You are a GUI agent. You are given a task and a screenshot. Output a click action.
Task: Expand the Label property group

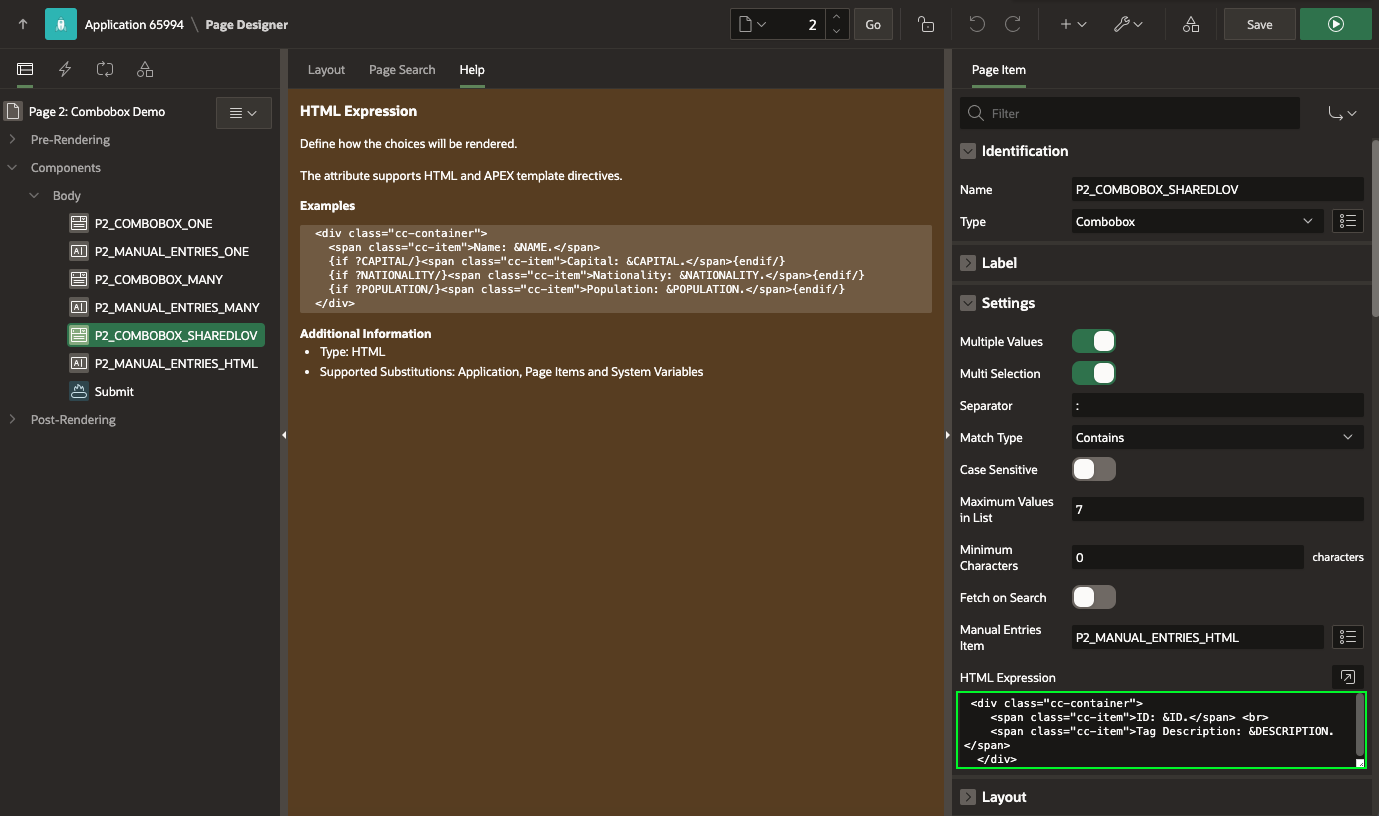[967, 263]
